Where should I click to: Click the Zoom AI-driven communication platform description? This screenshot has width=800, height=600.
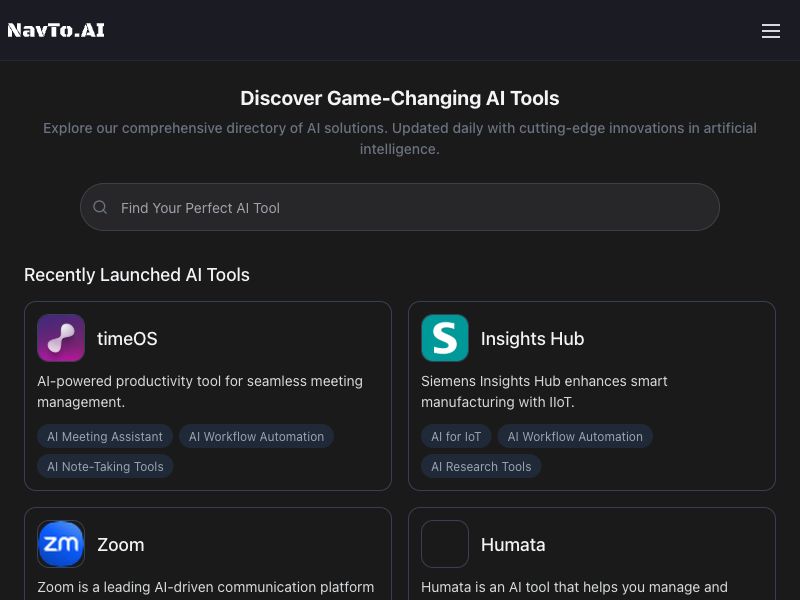pyautogui.click(x=206, y=587)
